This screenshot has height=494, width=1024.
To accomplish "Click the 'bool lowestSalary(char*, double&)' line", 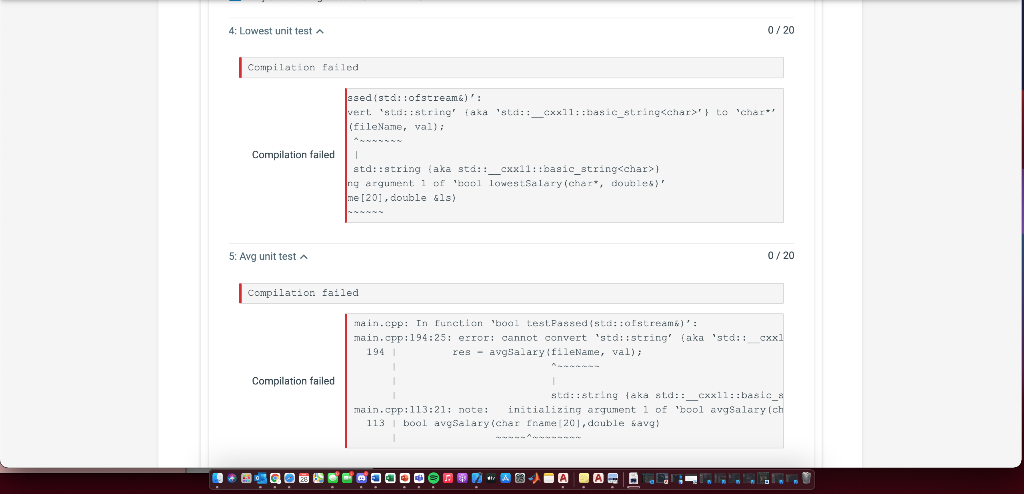I will coord(506,184).
